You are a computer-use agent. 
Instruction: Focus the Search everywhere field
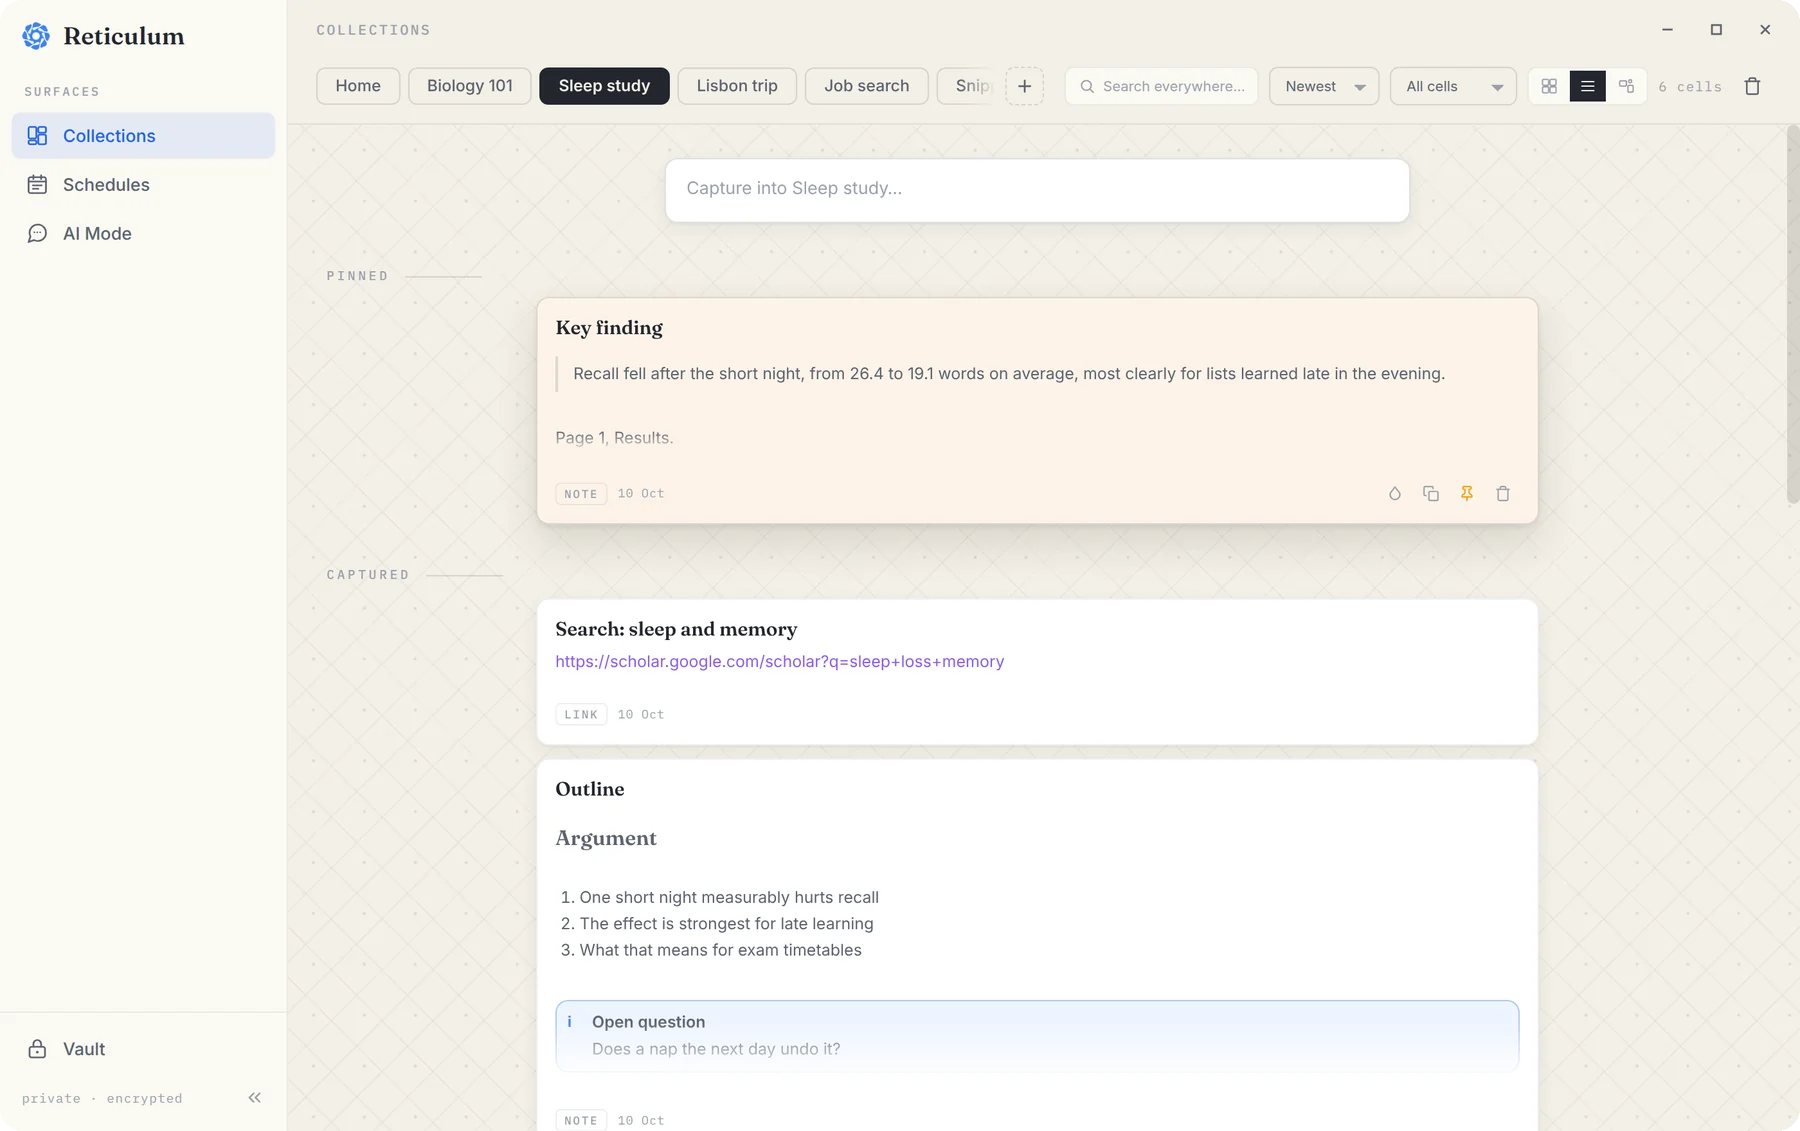[x=1162, y=86]
